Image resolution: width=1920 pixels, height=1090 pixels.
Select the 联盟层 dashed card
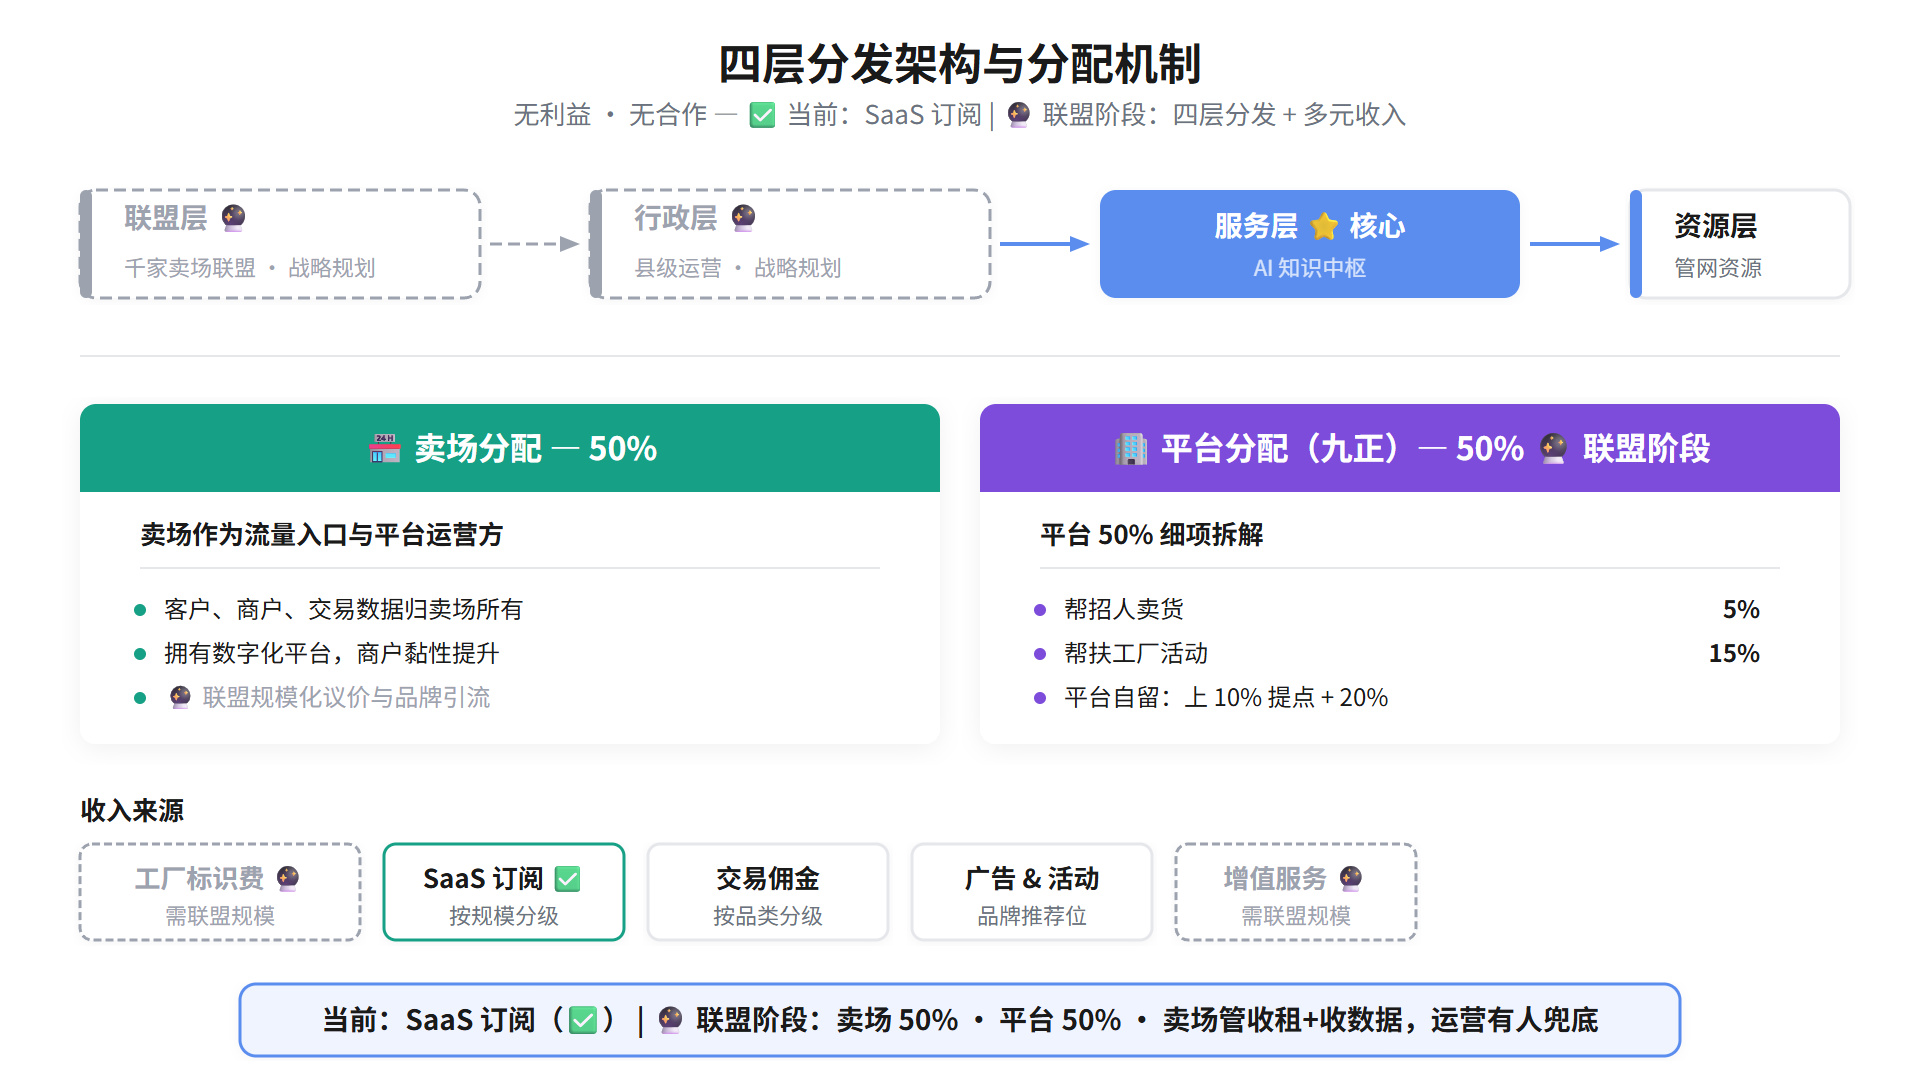click(x=281, y=244)
